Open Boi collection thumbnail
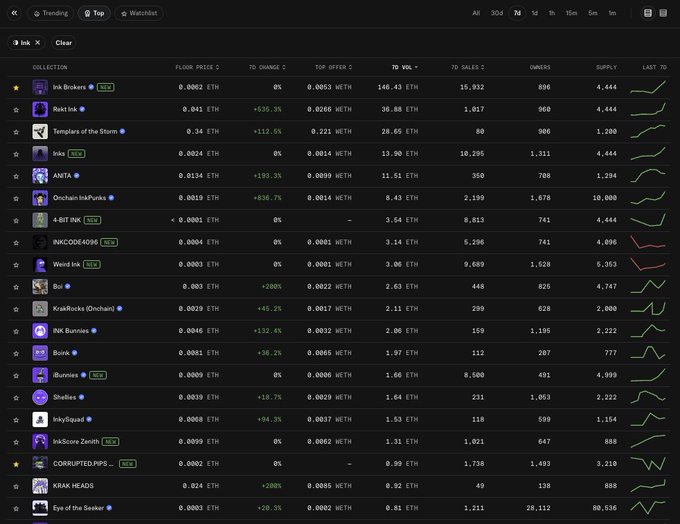The width and height of the screenshot is (680, 524). pyautogui.click(x=40, y=286)
